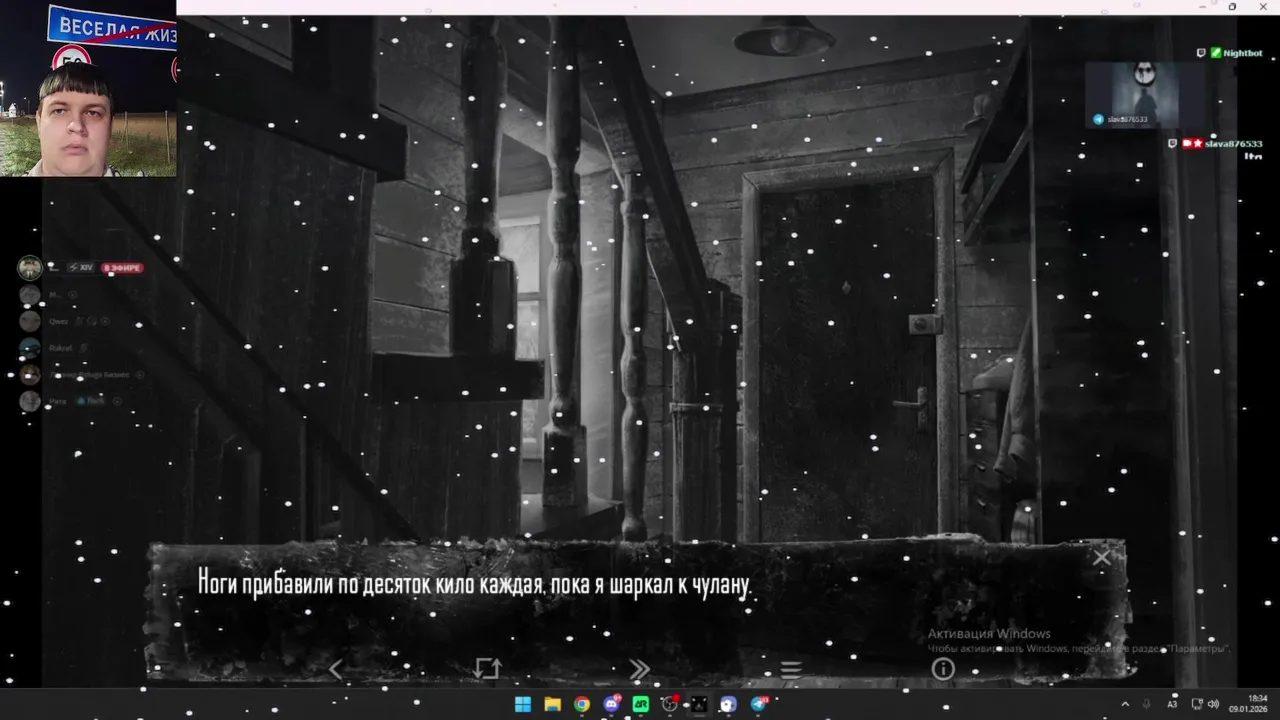Viewport: 1280px width, 720px height.
Task: Restore down the window
Action: [1232, 7]
